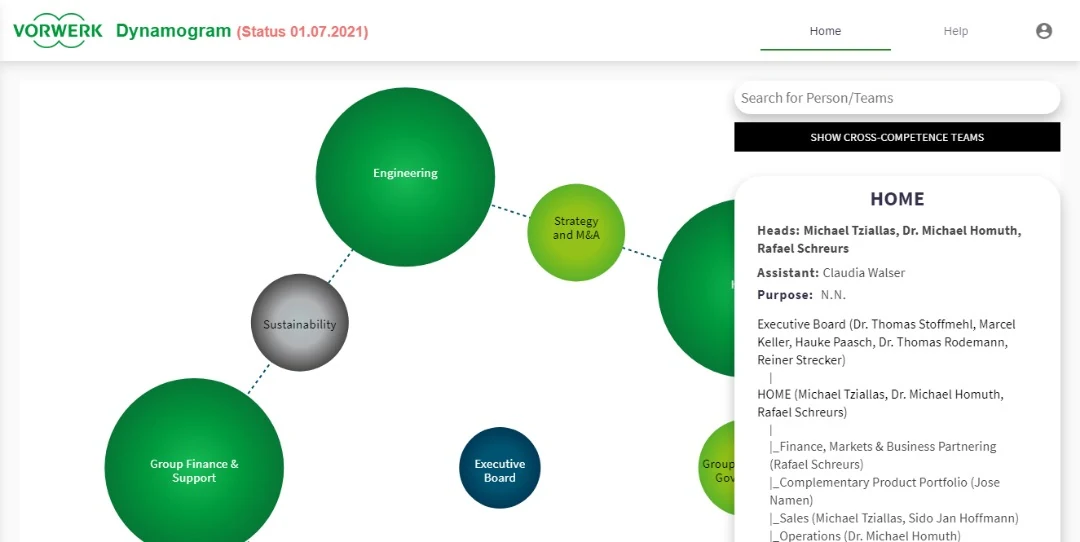Select HOME (Michael Tziallas) hierarchy entry
Image resolution: width=1080 pixels, height=542 pixels.
coord(880,404)
